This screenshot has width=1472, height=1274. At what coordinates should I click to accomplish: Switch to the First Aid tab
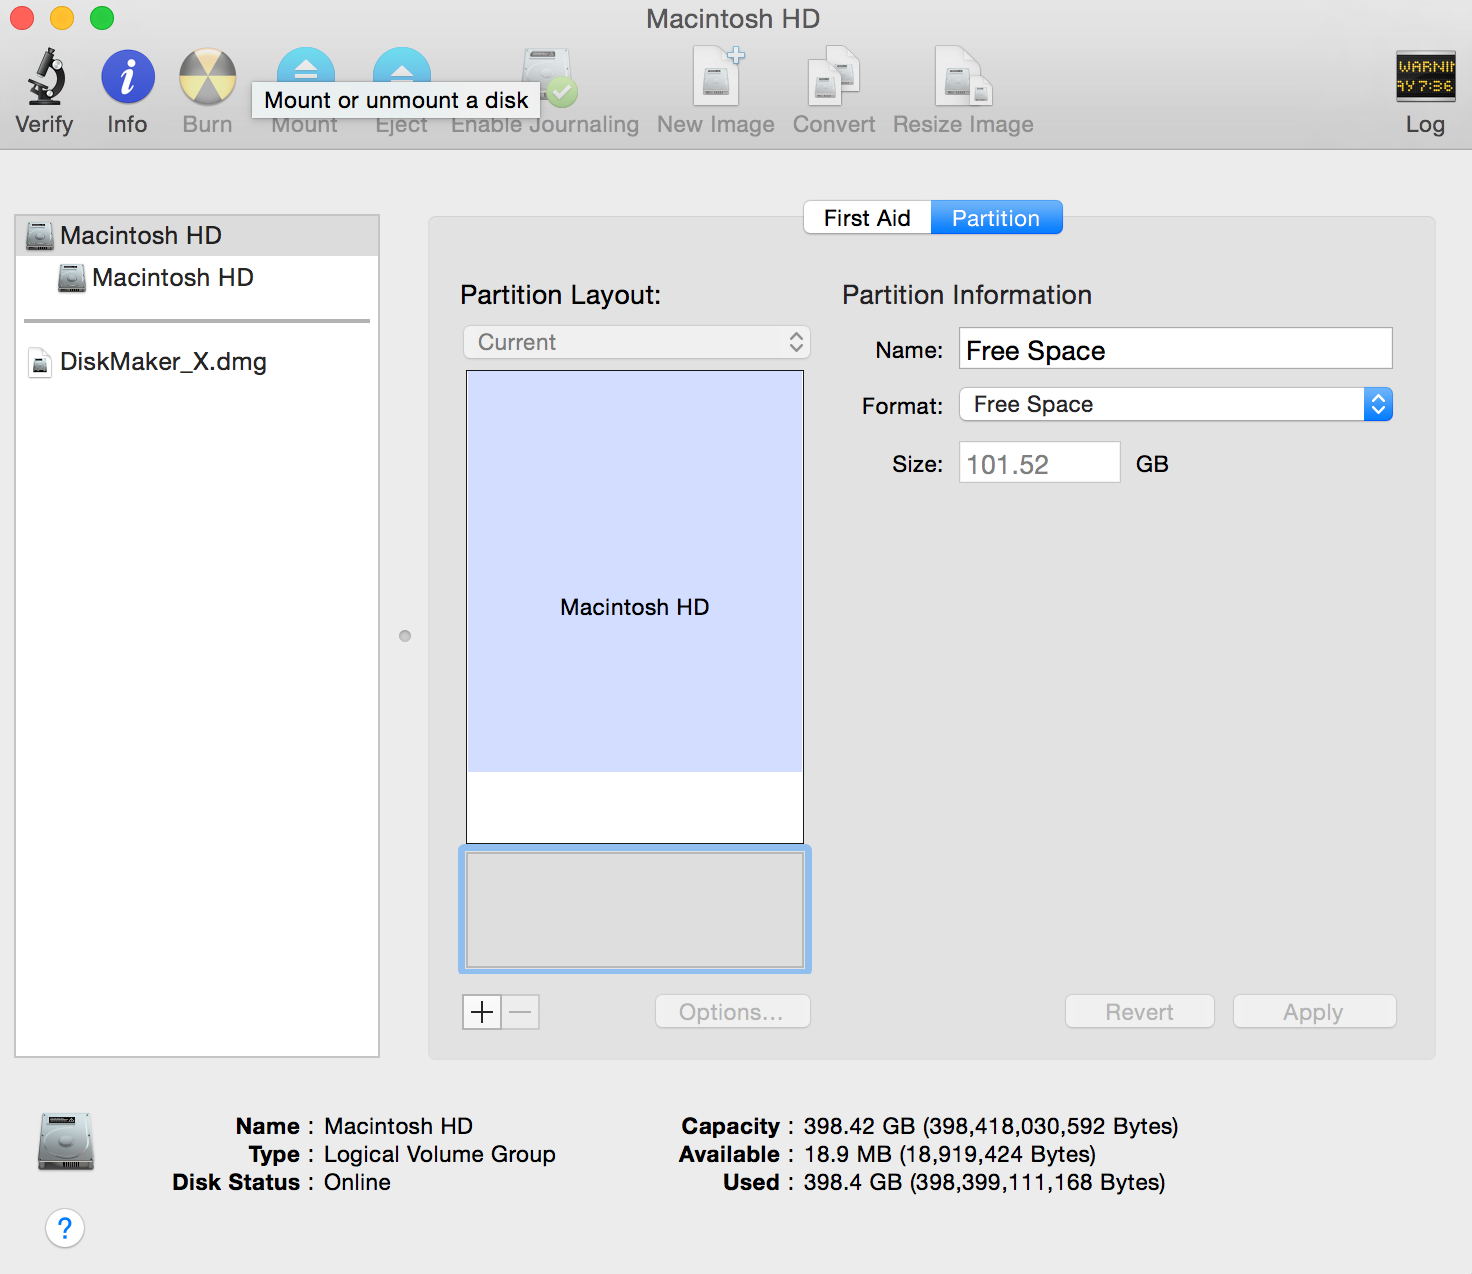(x=867, y=218)
